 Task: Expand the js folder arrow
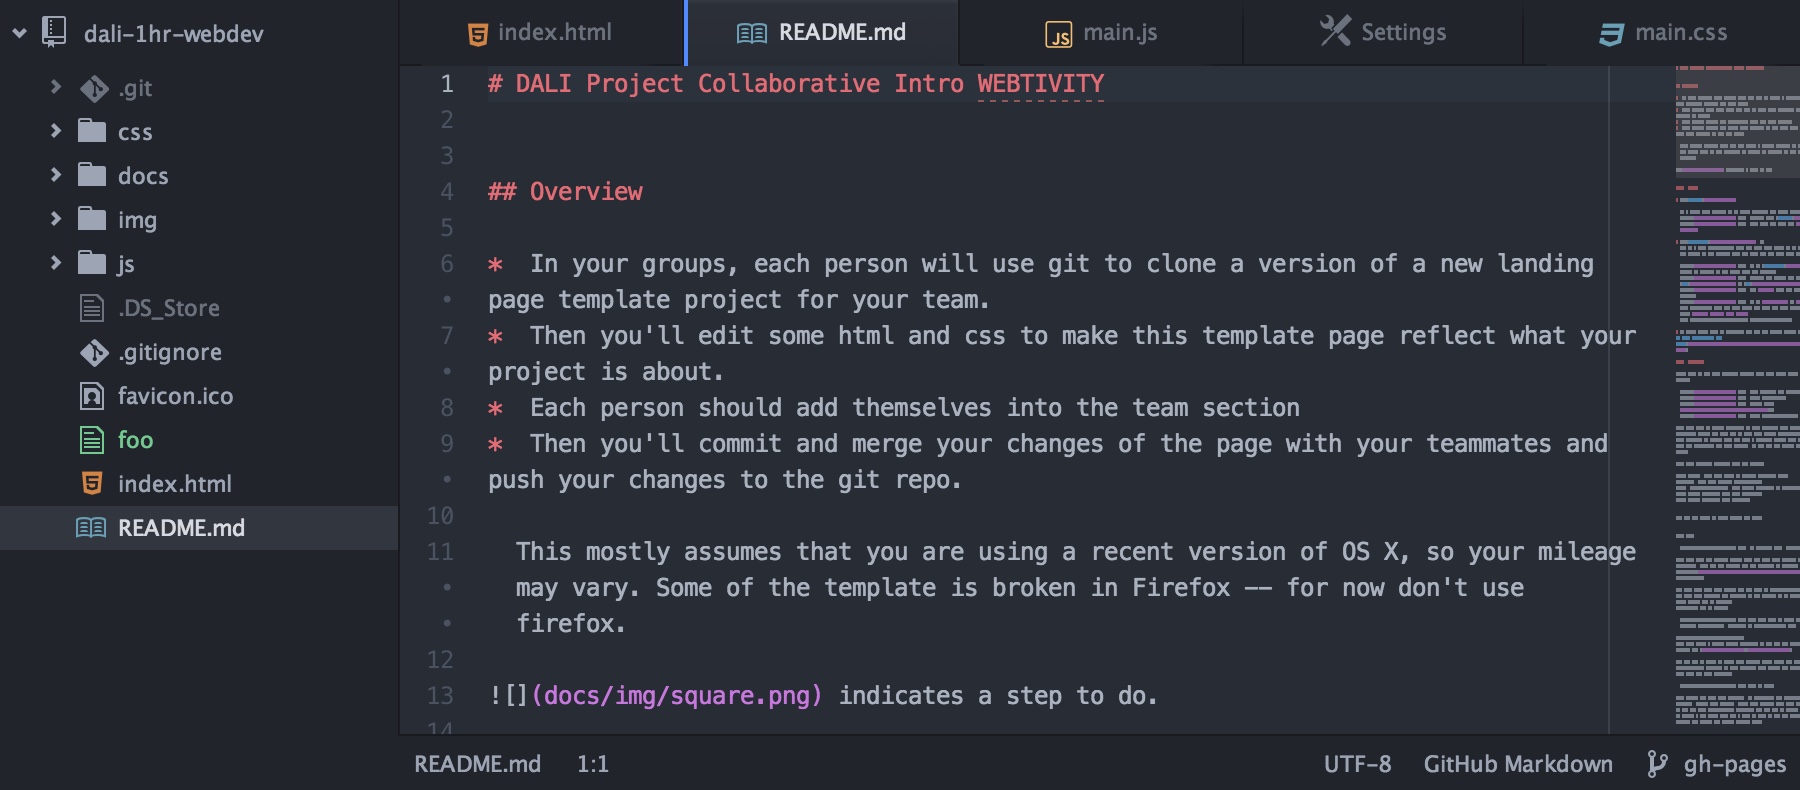point(56,263)
